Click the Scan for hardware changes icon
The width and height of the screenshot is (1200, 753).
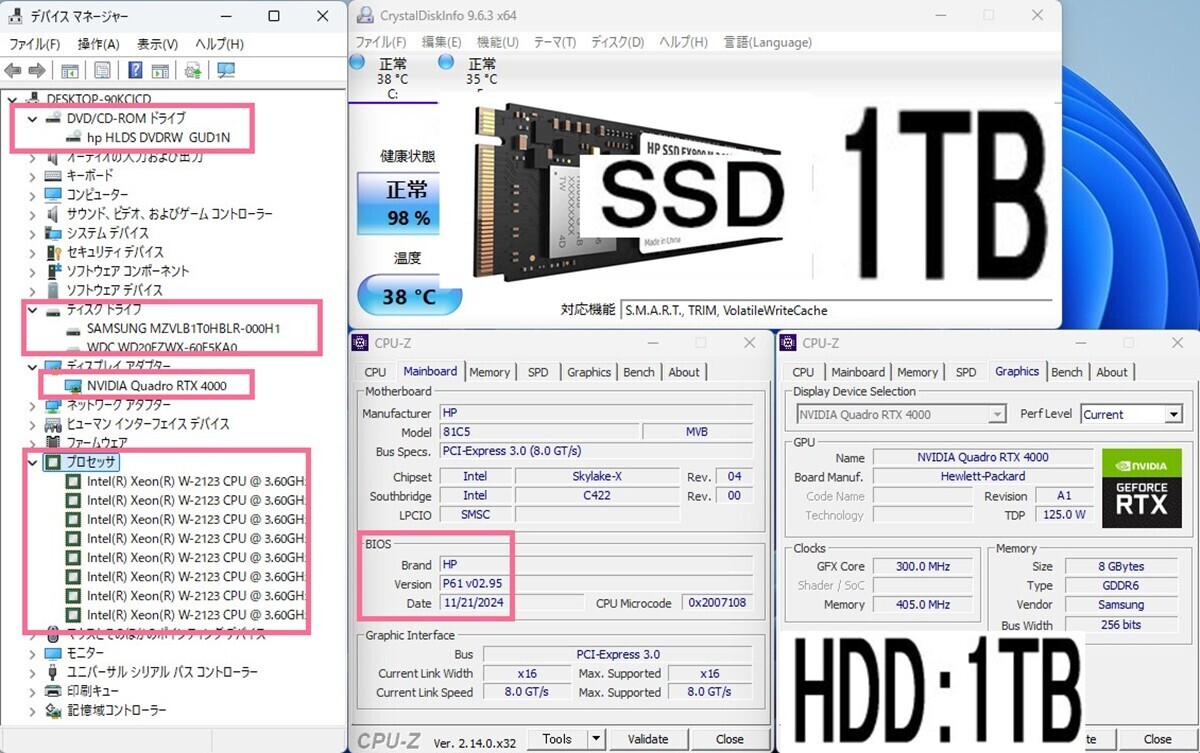click(226, 70)
